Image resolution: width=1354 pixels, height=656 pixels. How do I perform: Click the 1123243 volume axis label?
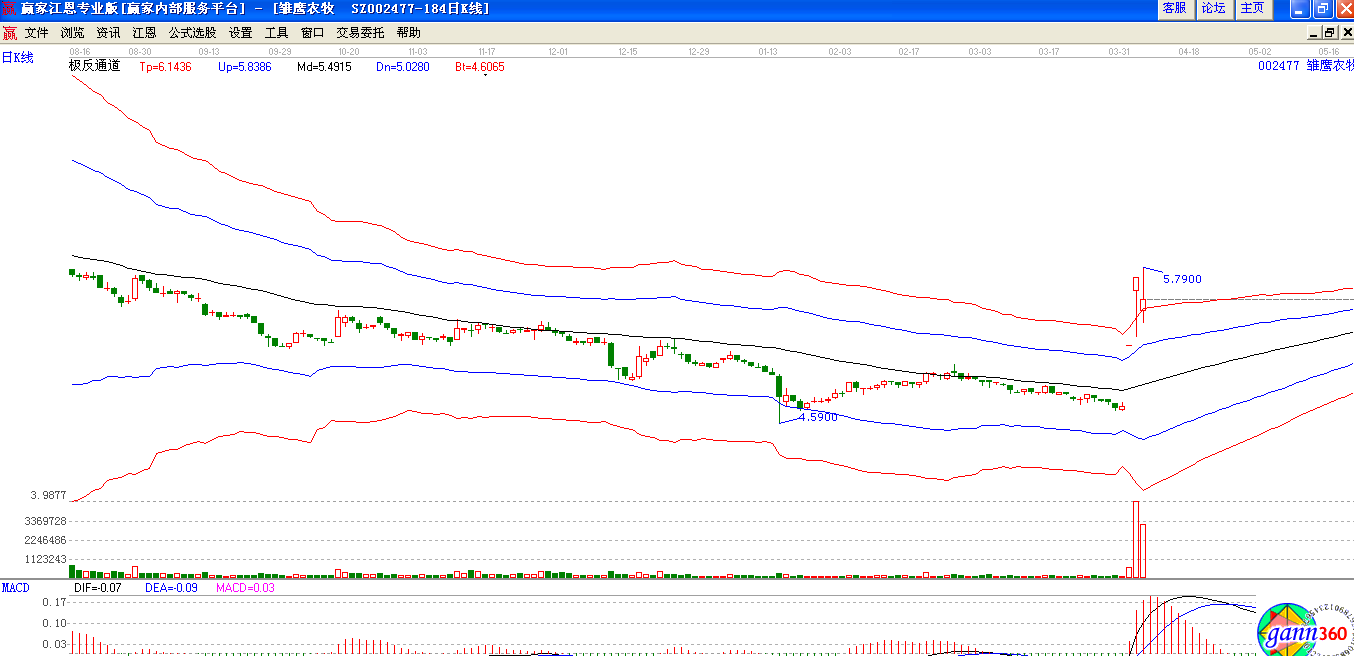pos(45,559)
